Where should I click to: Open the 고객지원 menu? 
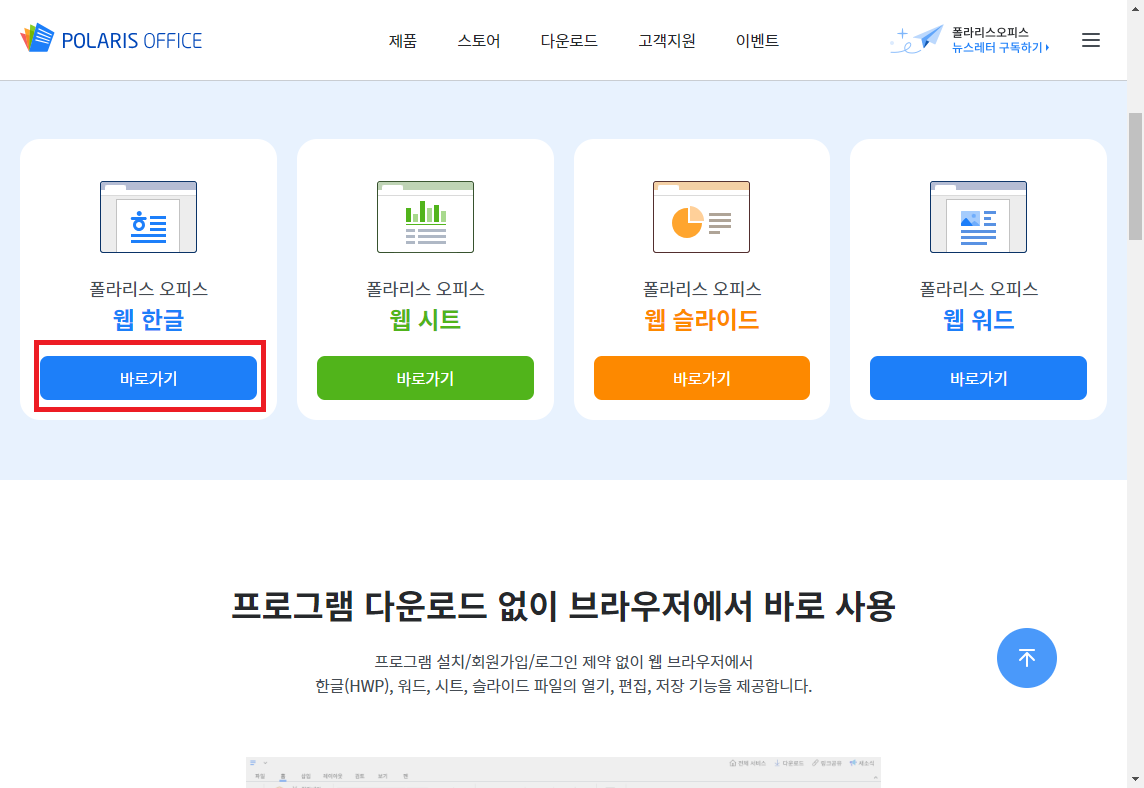click(x=665, y=41)
